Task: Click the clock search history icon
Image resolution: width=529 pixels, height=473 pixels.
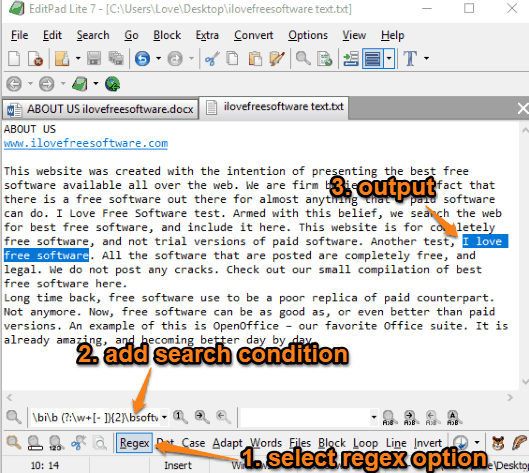Action: pyautogui.click(x=461, y=442)
